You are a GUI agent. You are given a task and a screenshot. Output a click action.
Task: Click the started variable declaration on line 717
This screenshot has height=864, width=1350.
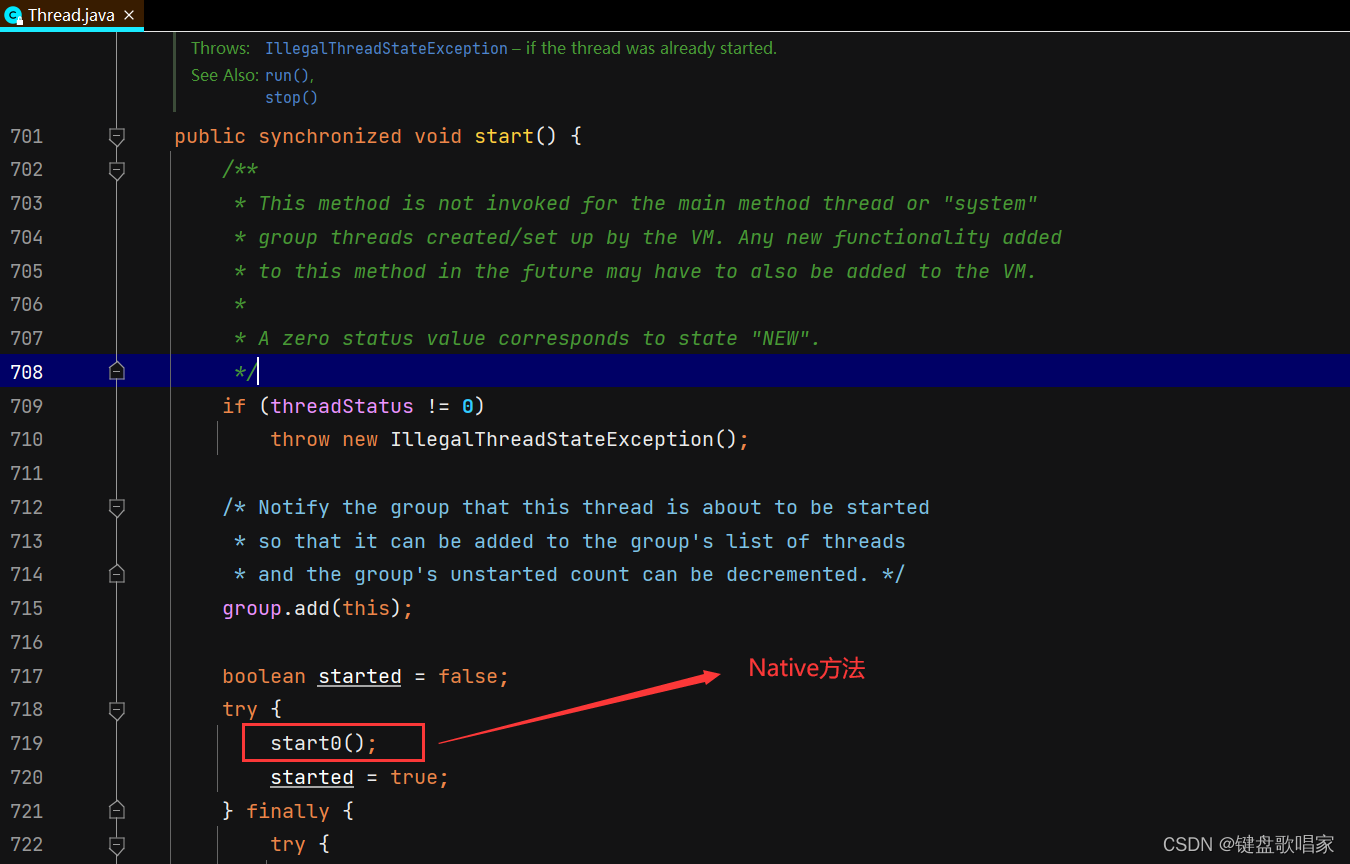click(359, 676)
